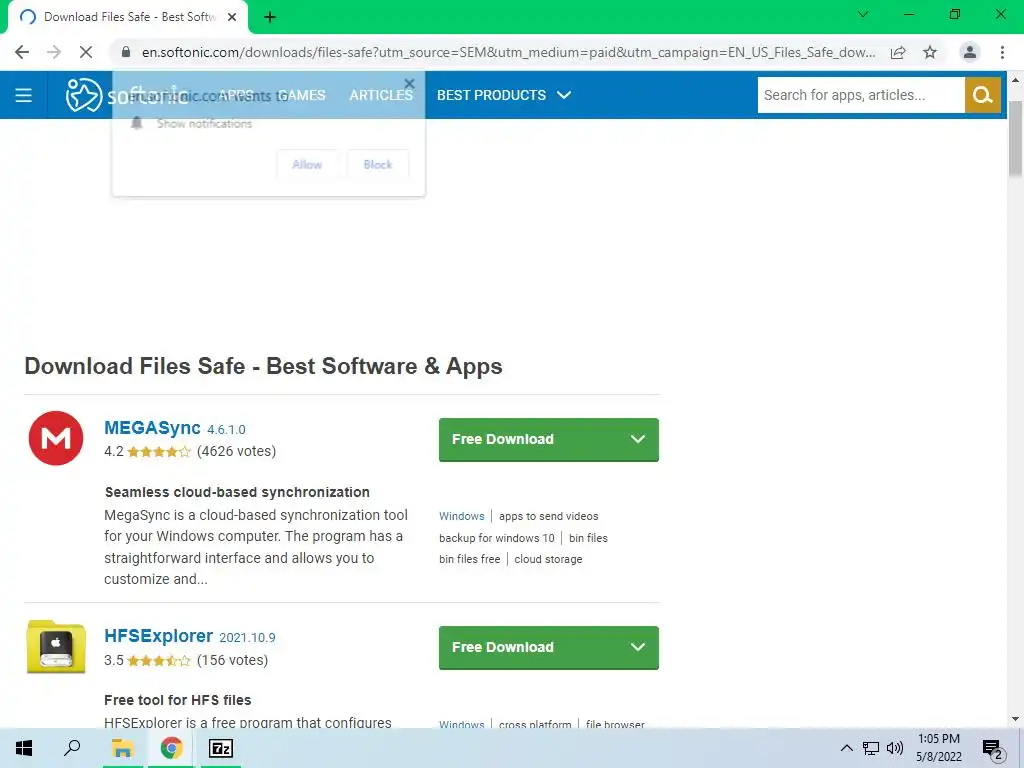Screen dimensions: 1024x768
Task: Click 'Seamless cloud-based synchronization' heading
Action: (237, 492)
